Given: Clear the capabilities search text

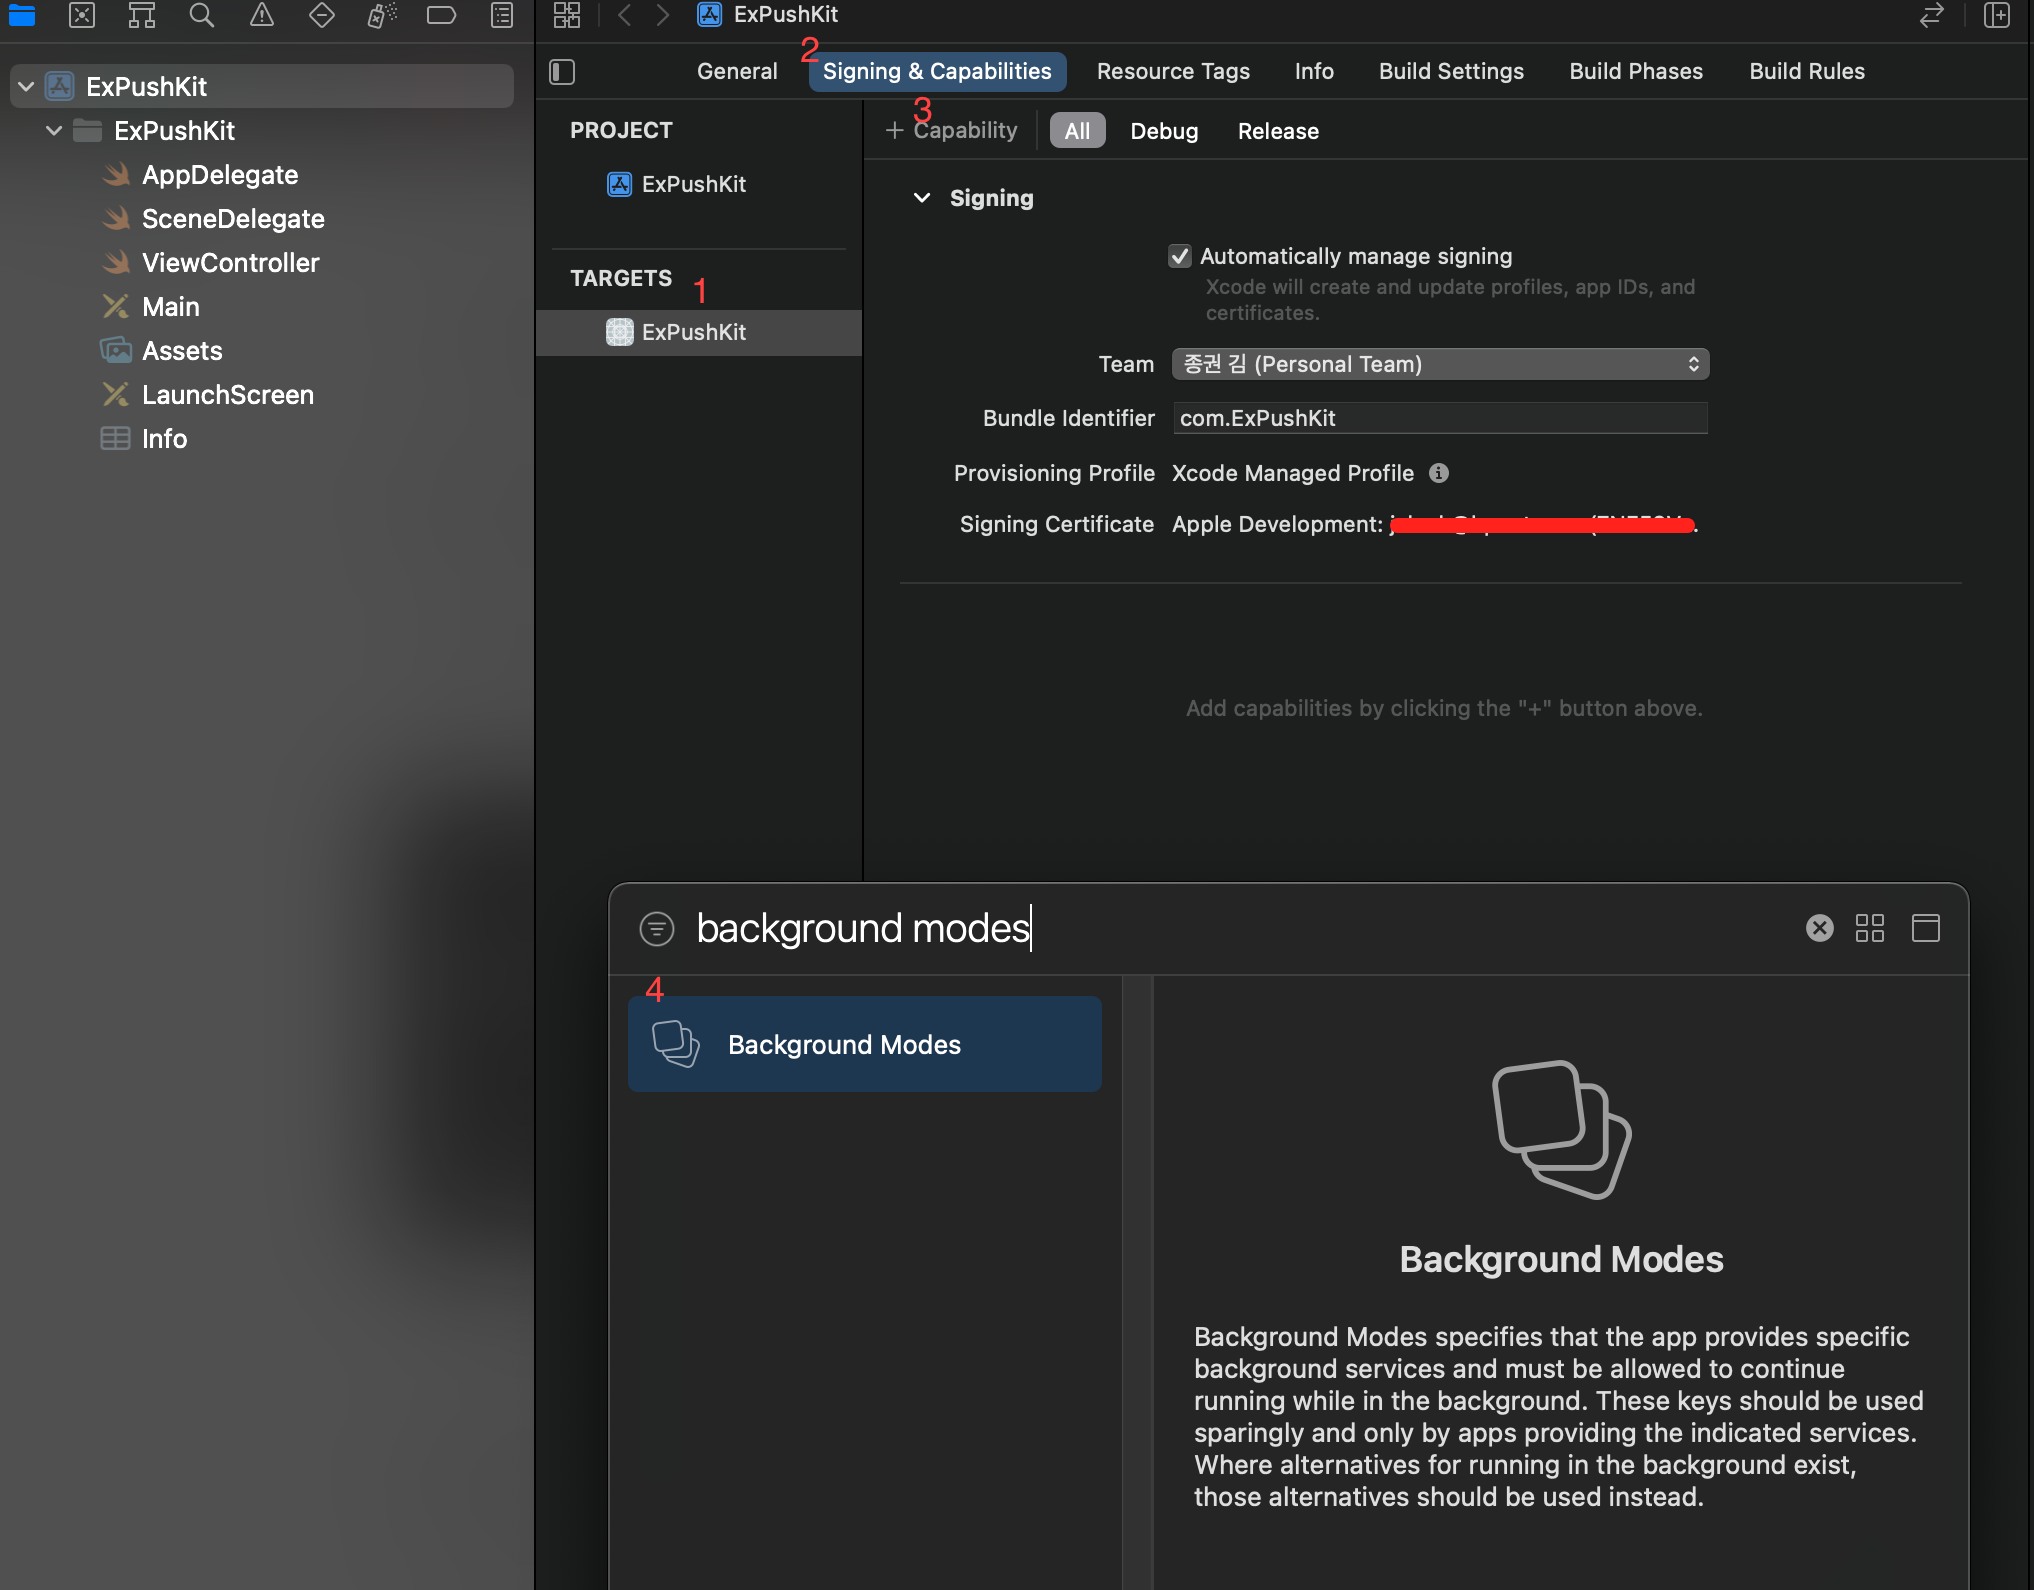Looking at the screenshot, I should 1819,928.
